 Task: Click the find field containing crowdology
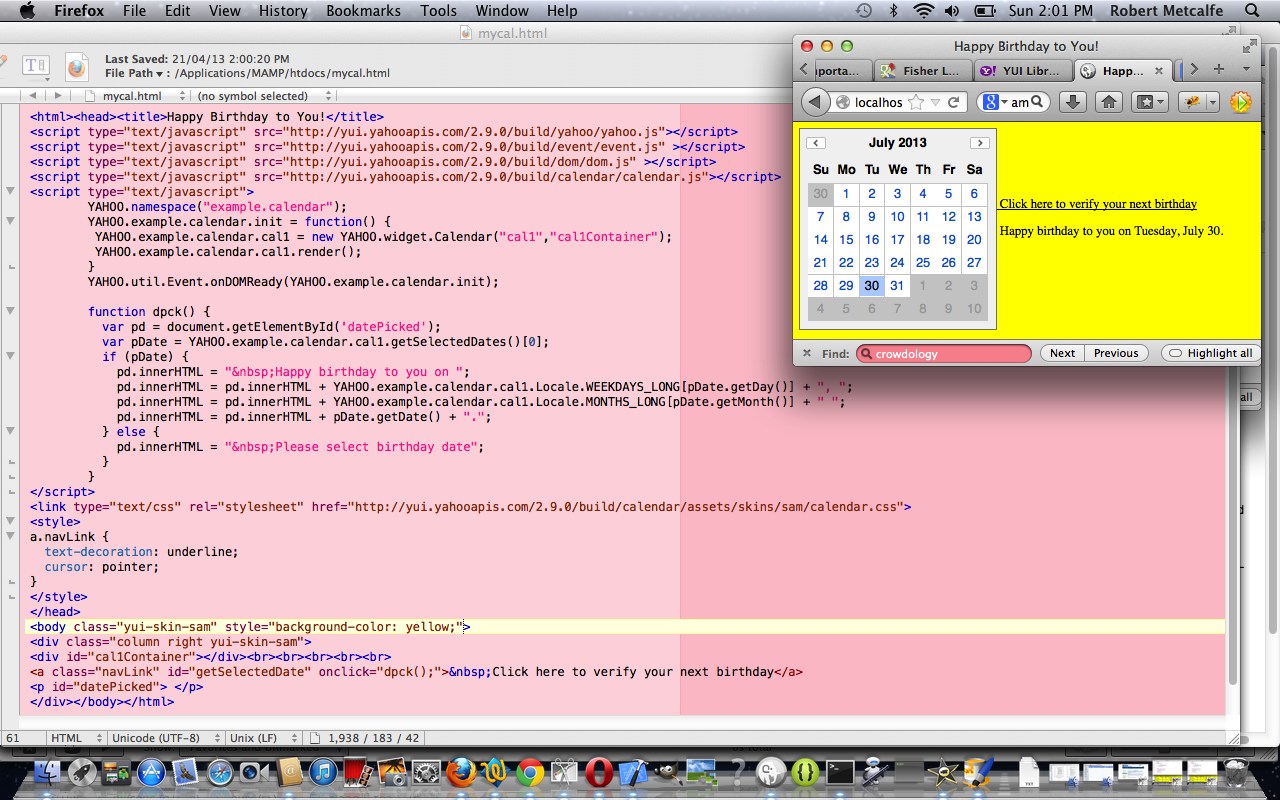(x=943, y=353)
